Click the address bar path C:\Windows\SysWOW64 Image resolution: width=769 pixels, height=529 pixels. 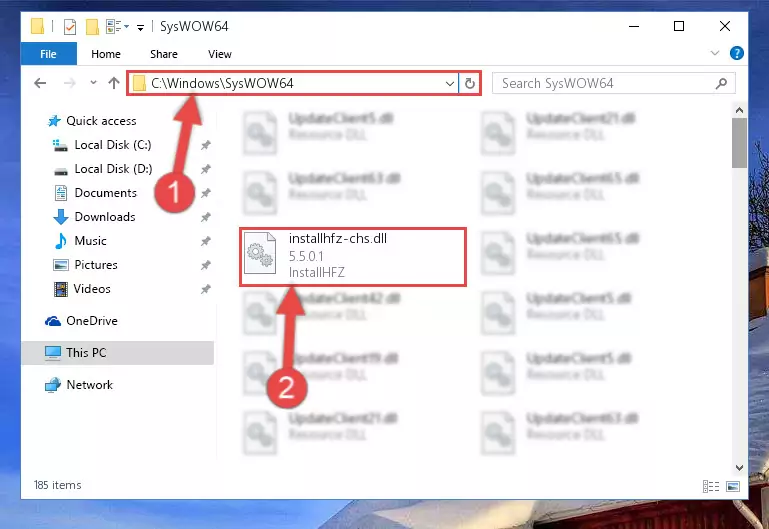[222, 83]
